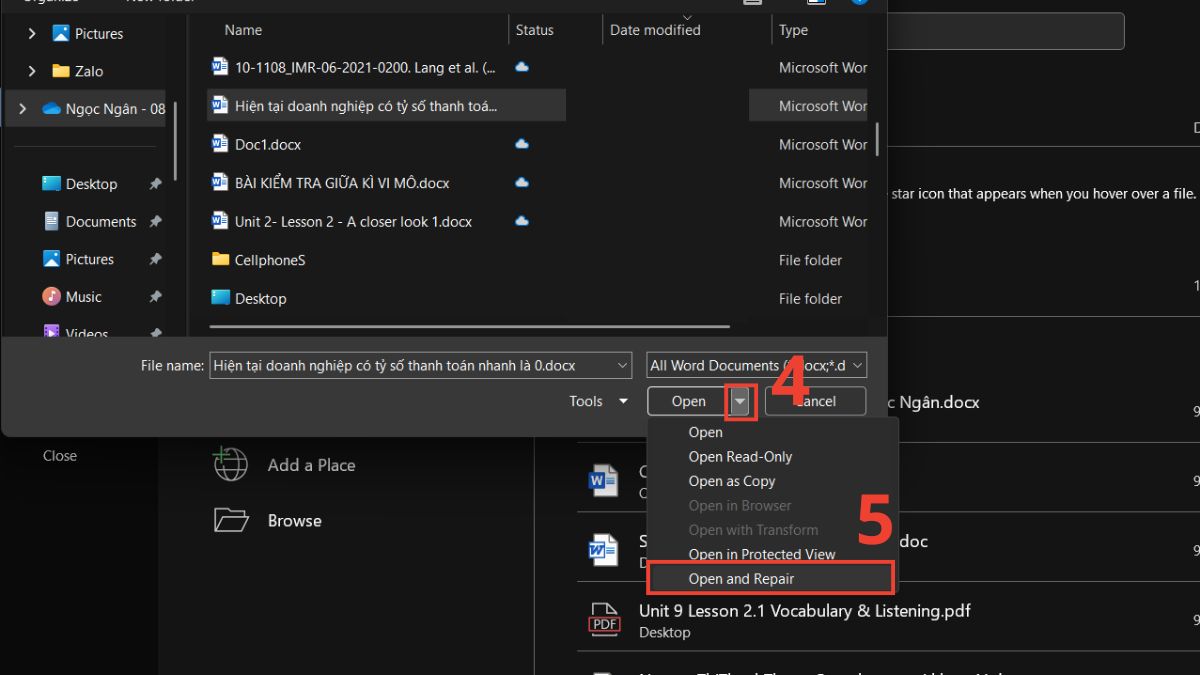Click the PDF icon for Unit 9 Lesson
This screenshot has height=675, width=1200.
(604, 620)
